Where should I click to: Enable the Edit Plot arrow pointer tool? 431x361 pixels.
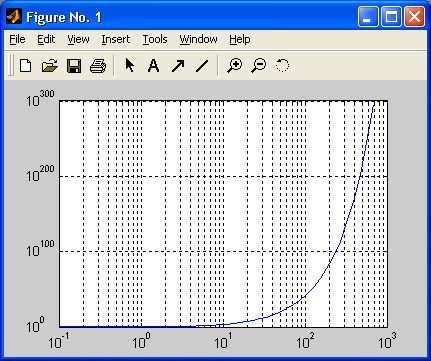129,65
